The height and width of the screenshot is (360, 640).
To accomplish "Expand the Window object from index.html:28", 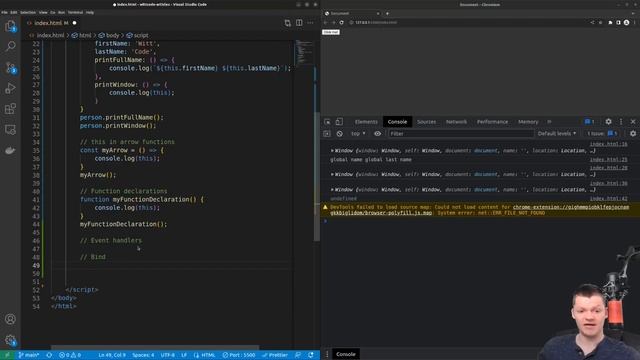I will coord(332,174).
